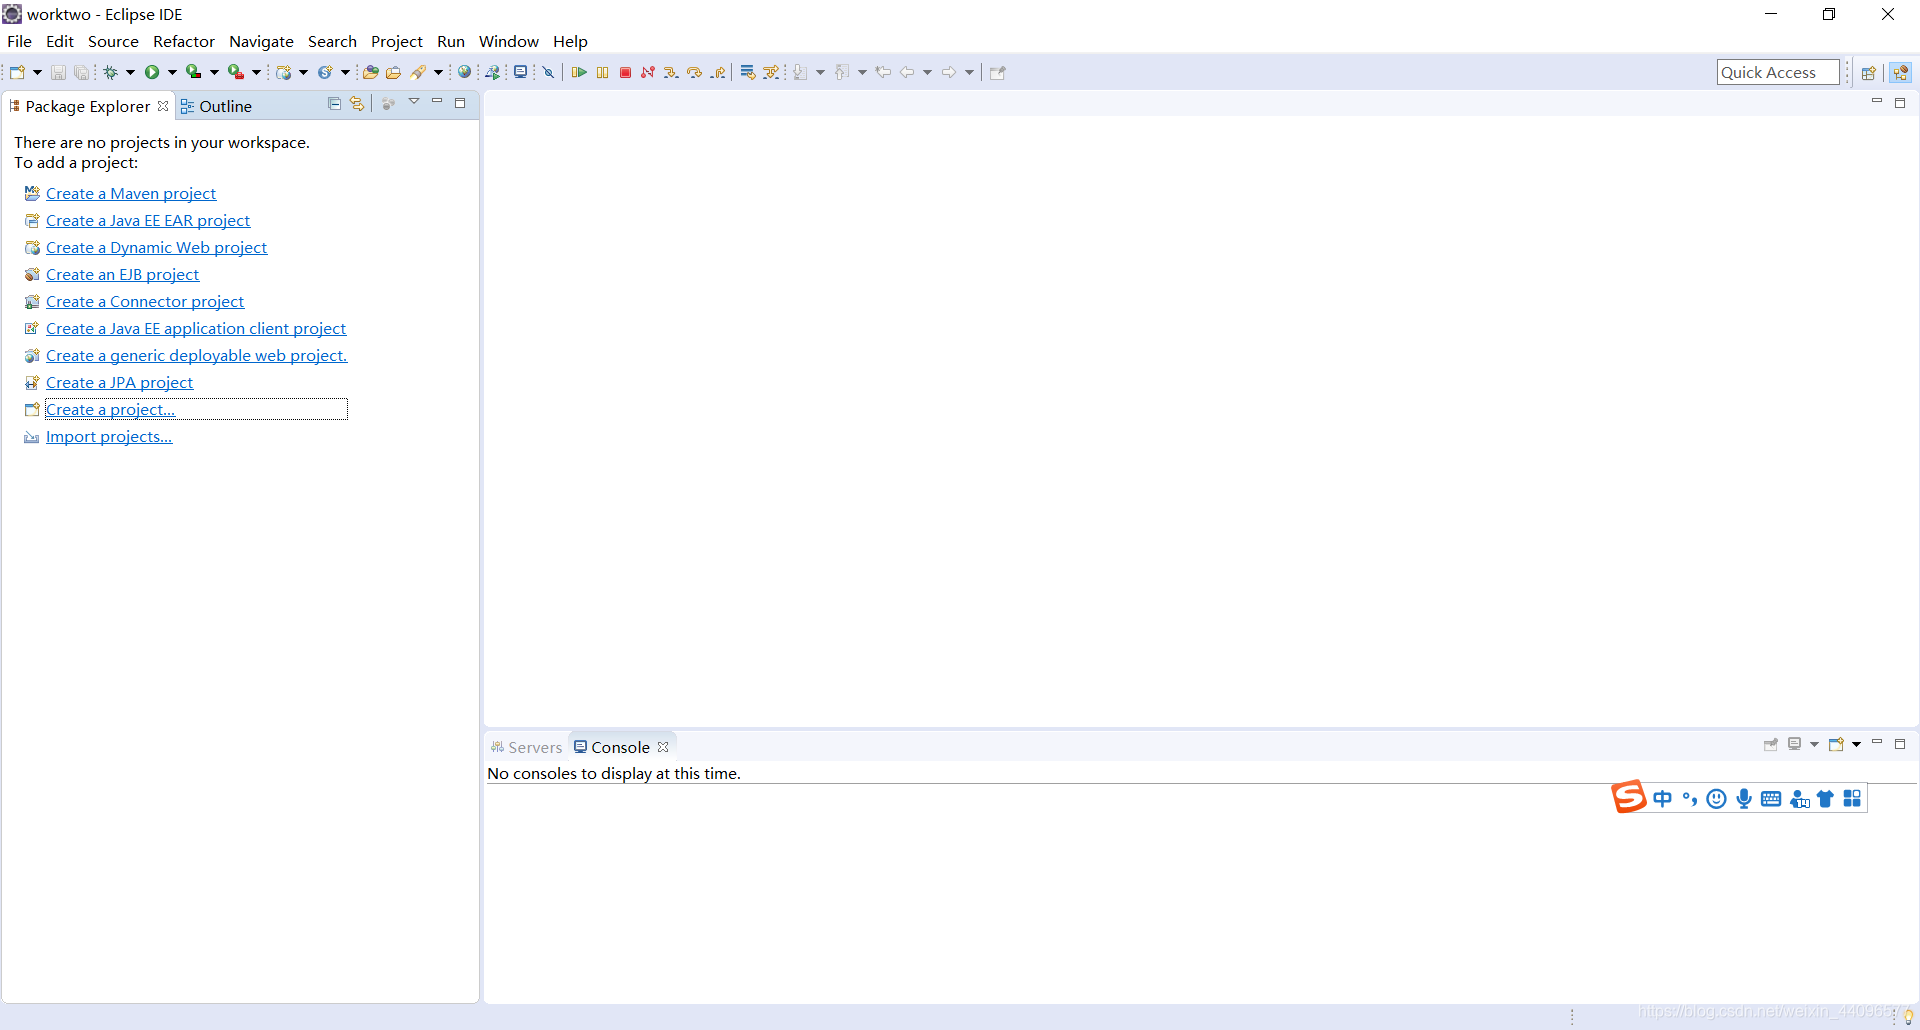The width and height of the screenshot is (1920, 1030).
Task: Expand the New wizard dropdown arrow
Action: pos(37,72)
